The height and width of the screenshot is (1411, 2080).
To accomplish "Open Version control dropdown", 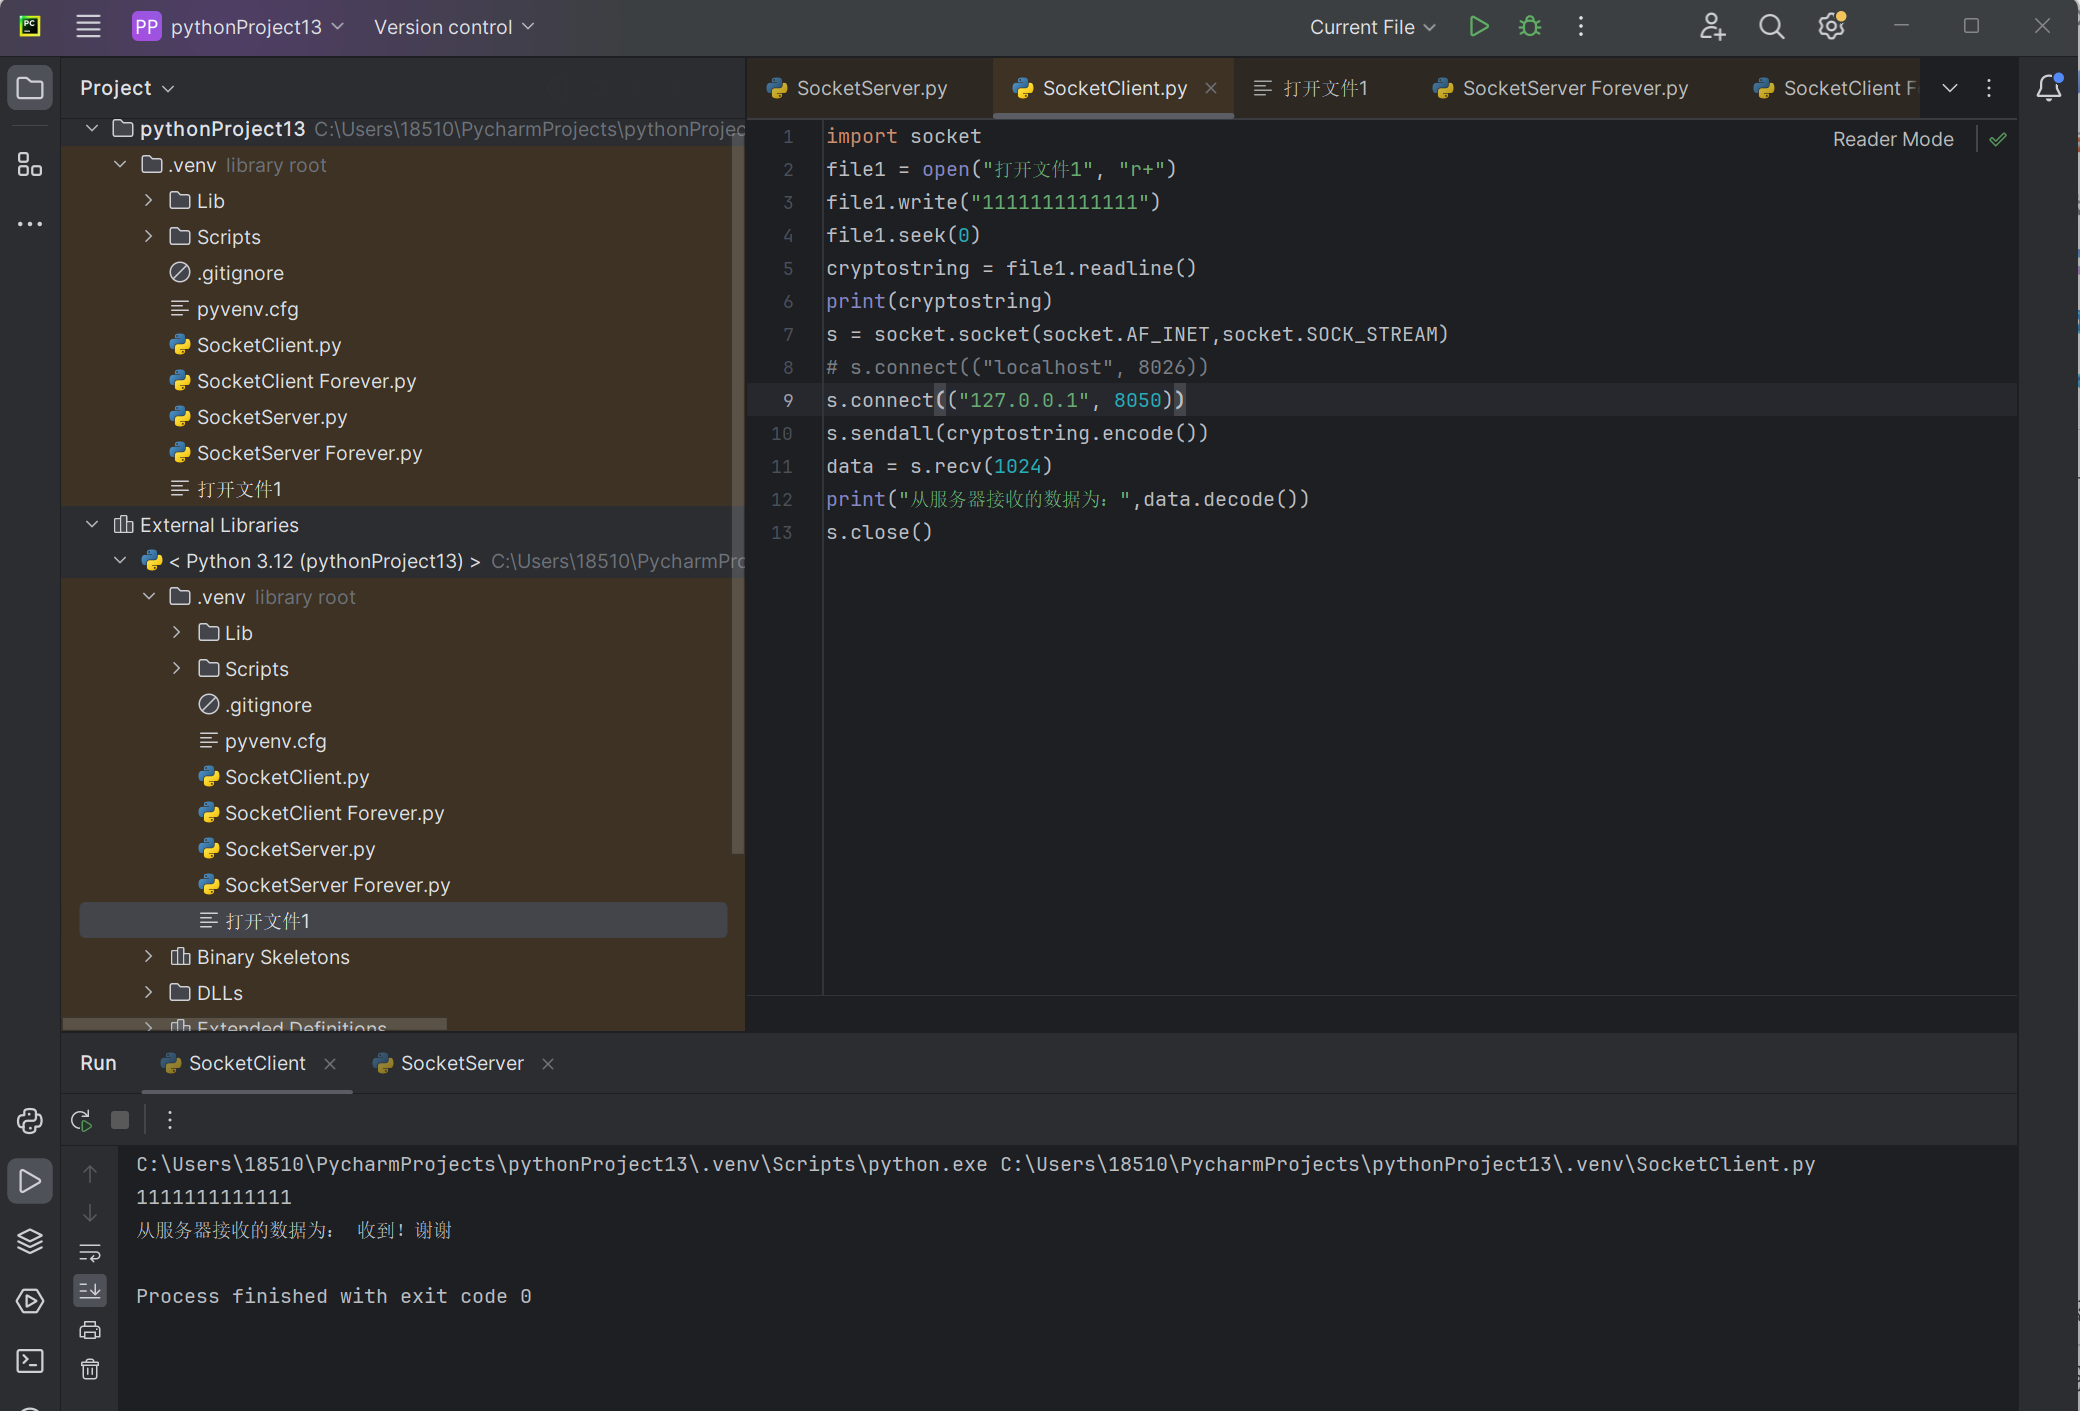I will pyautogui.click(x=454, y=27).
